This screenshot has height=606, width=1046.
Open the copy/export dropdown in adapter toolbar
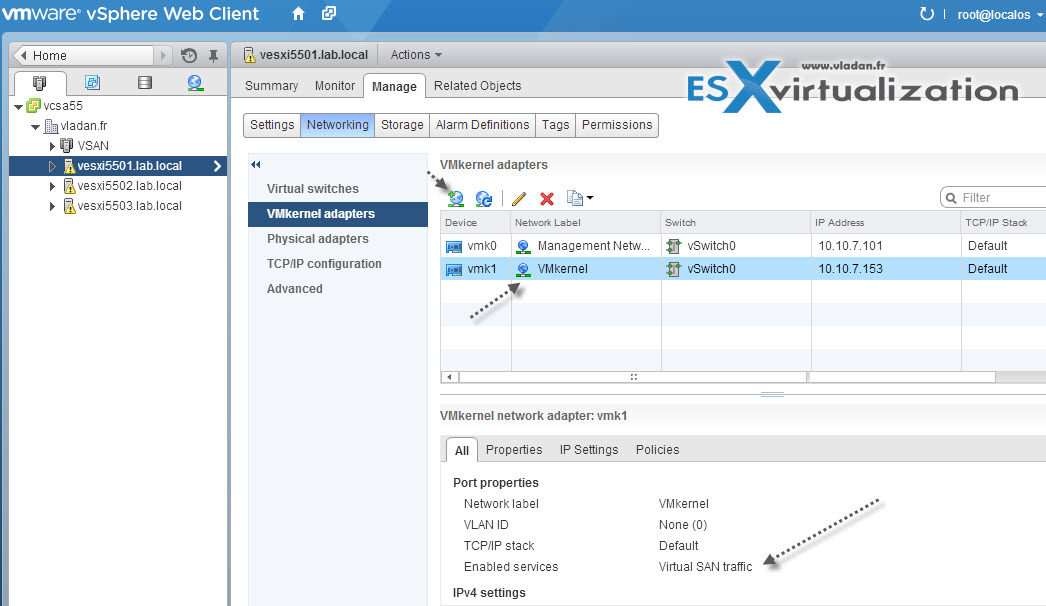pos(579,198)
